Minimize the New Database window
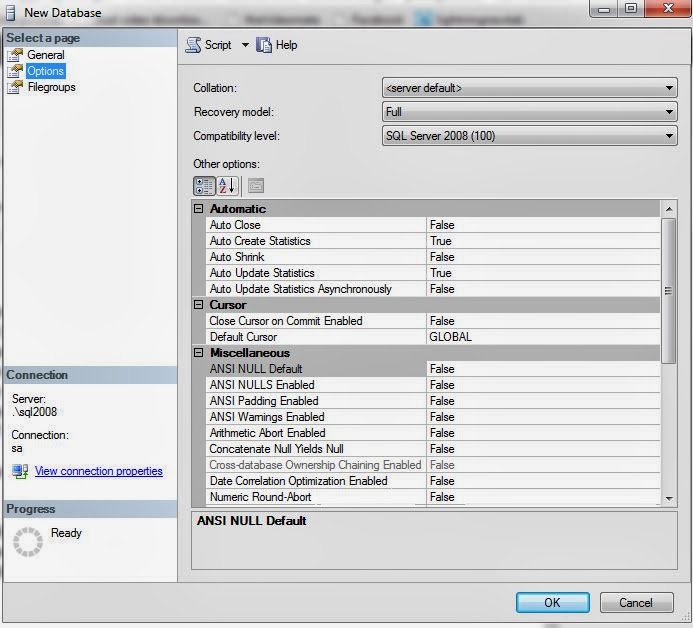This screenshot has width=693, height=628. tap(604, 9)
